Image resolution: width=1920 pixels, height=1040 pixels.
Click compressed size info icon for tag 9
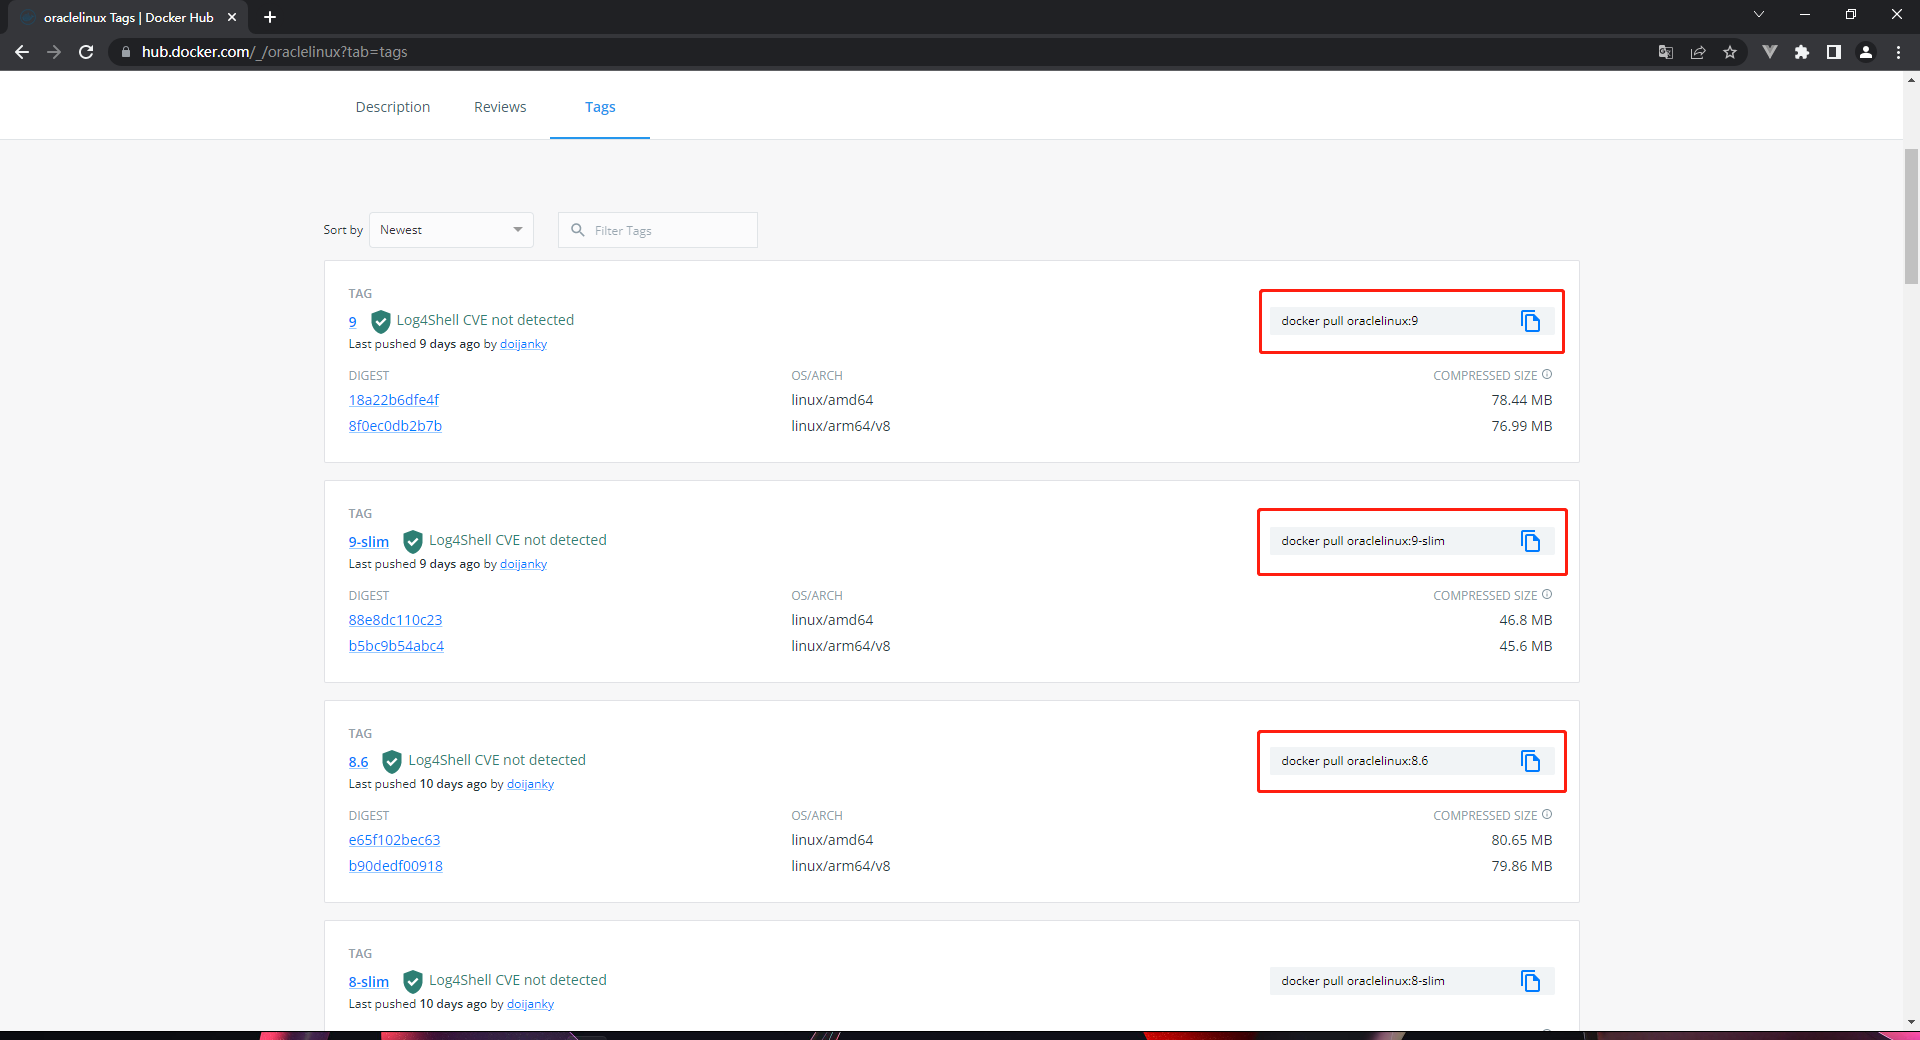coord(1547,375)
